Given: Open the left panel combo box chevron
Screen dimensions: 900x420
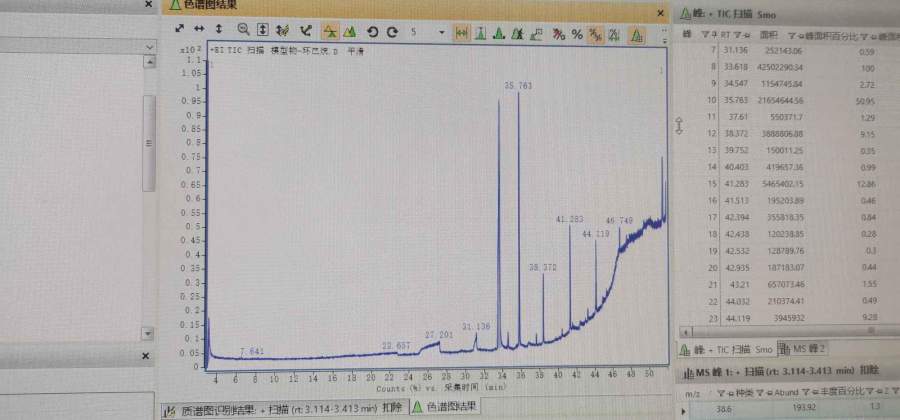Looking at the screenshot, I should 149,47.
